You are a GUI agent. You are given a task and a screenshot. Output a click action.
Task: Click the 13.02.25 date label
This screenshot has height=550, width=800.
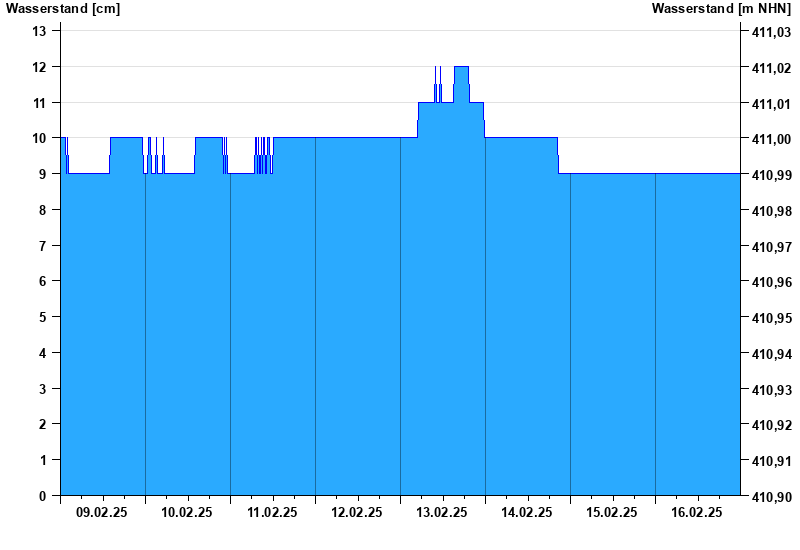(442, 512)
